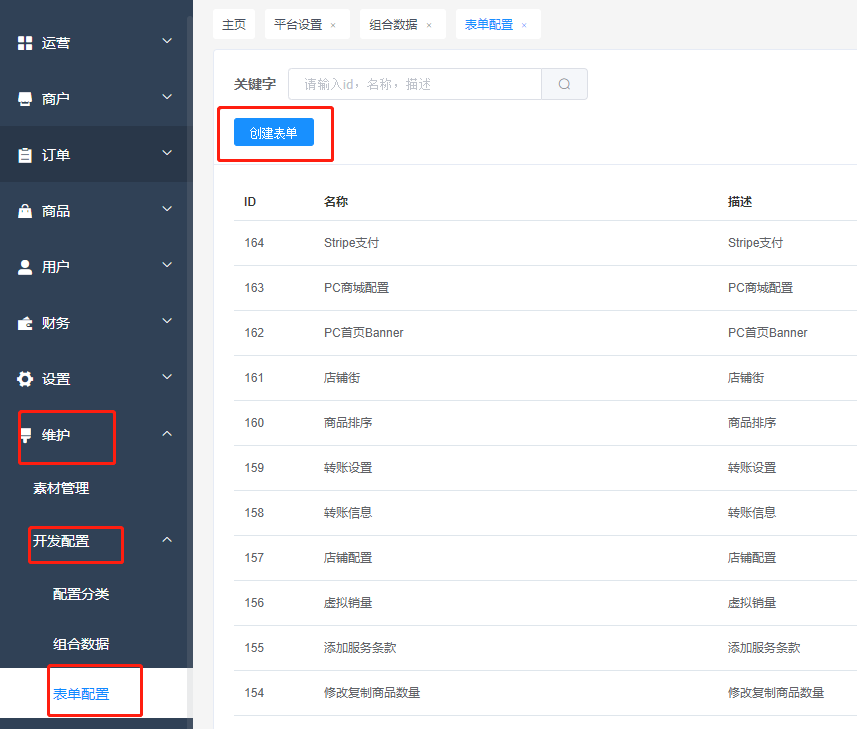Viewport: 857px width, 729px height.
Task: Click ID cell 154
Action: tap(254, 693)
